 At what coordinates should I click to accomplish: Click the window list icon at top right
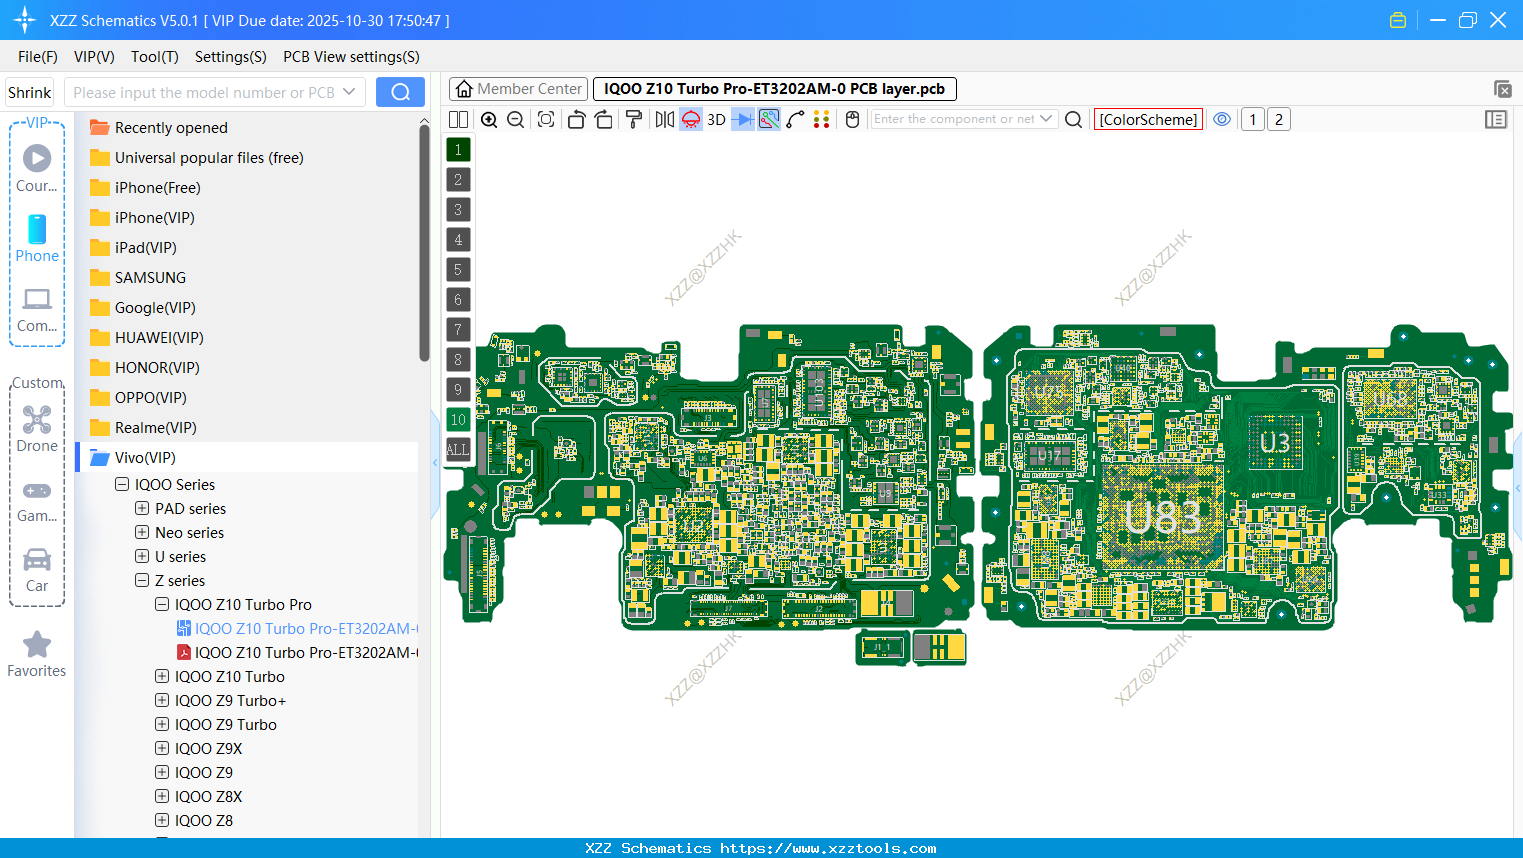pyautogui.click(x=1502, y=89)
